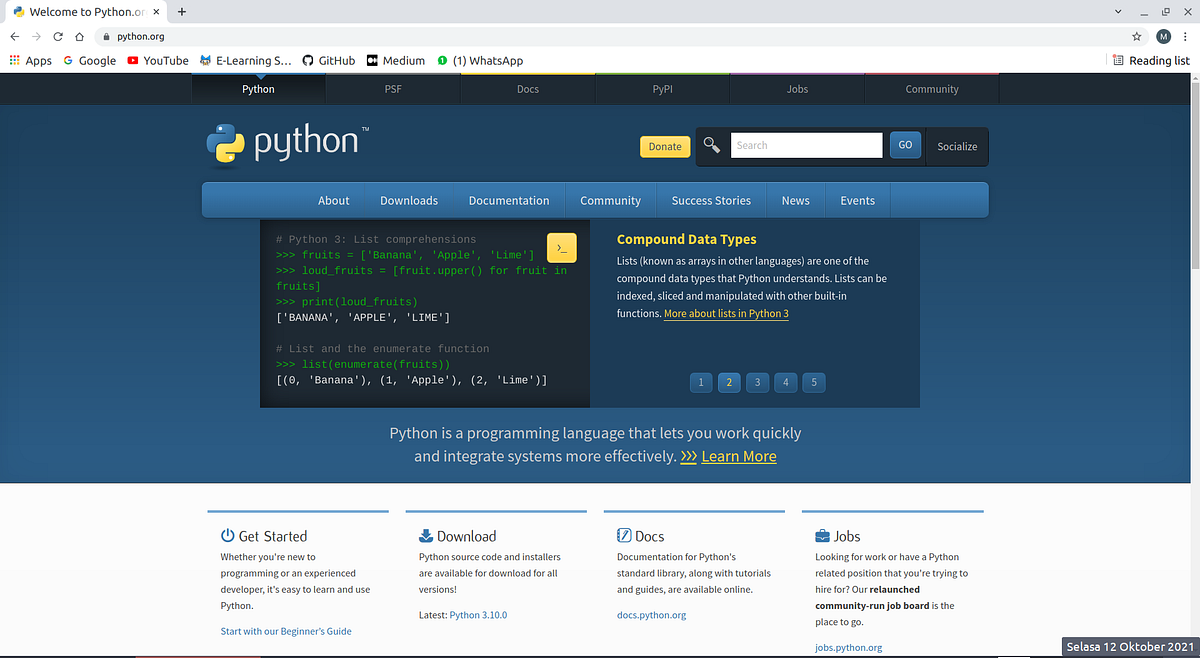Click the Get Started power icon
Image resolution: width=1200 pixels, height=658 pixels.
[225, 535]
